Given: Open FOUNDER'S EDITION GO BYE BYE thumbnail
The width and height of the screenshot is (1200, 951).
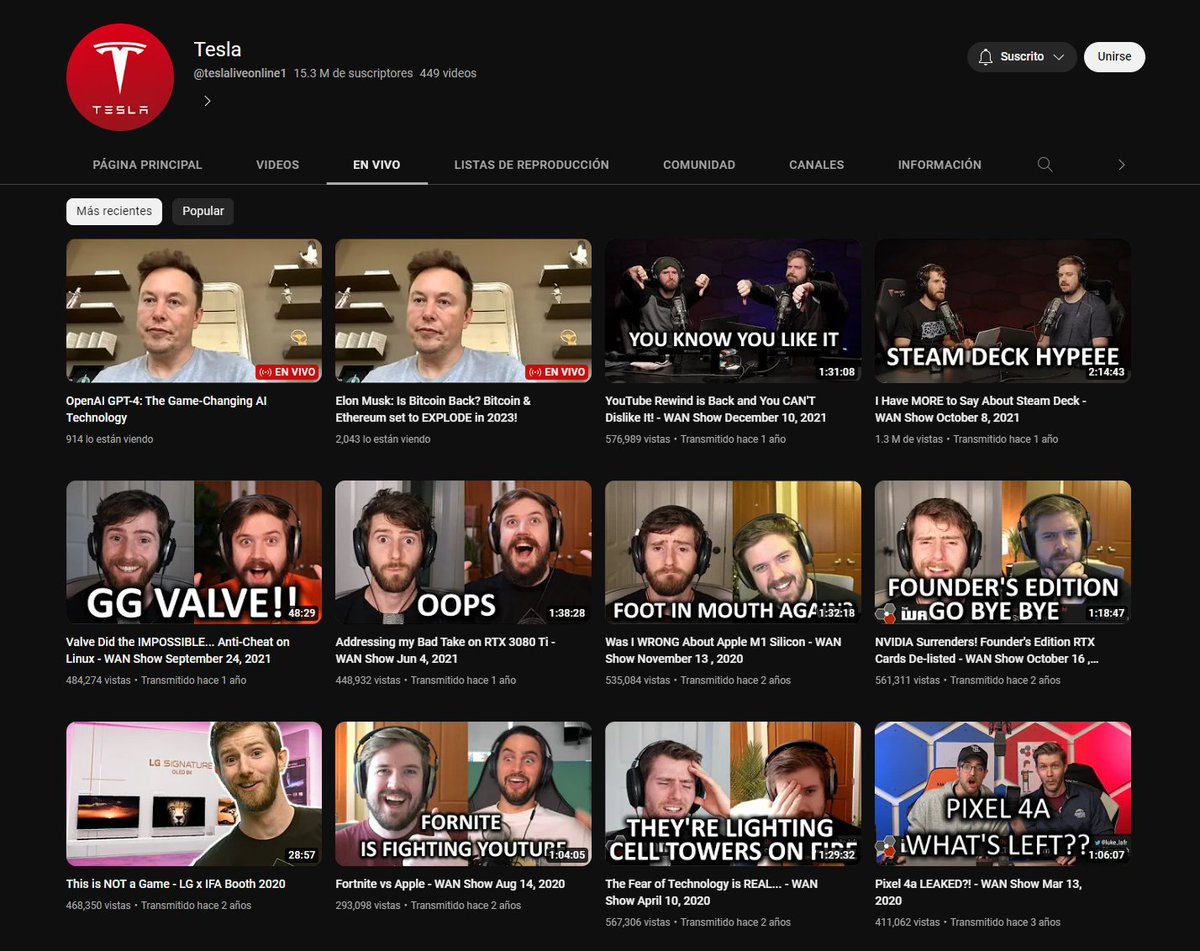Looking at the screenshot, I should coord(1003,552).
